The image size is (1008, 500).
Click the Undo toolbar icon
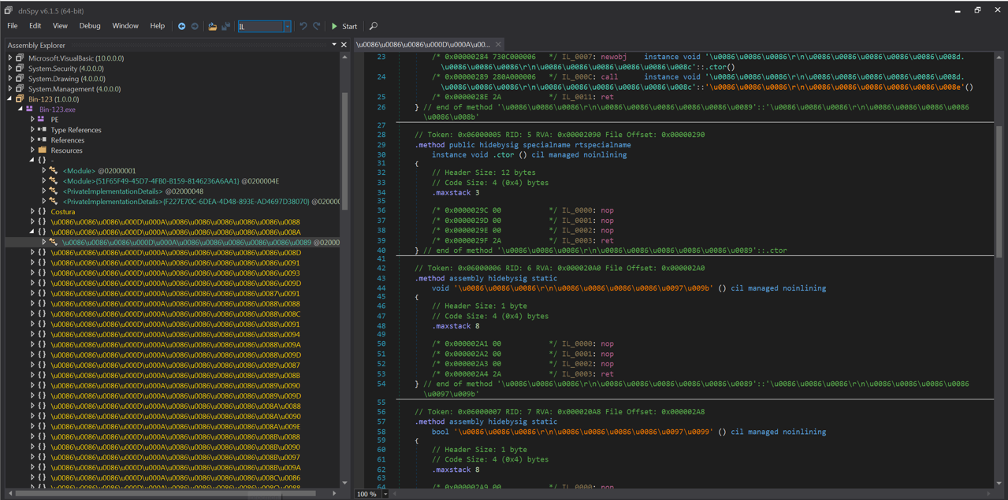pyautogui.click(x=303, y=26)
